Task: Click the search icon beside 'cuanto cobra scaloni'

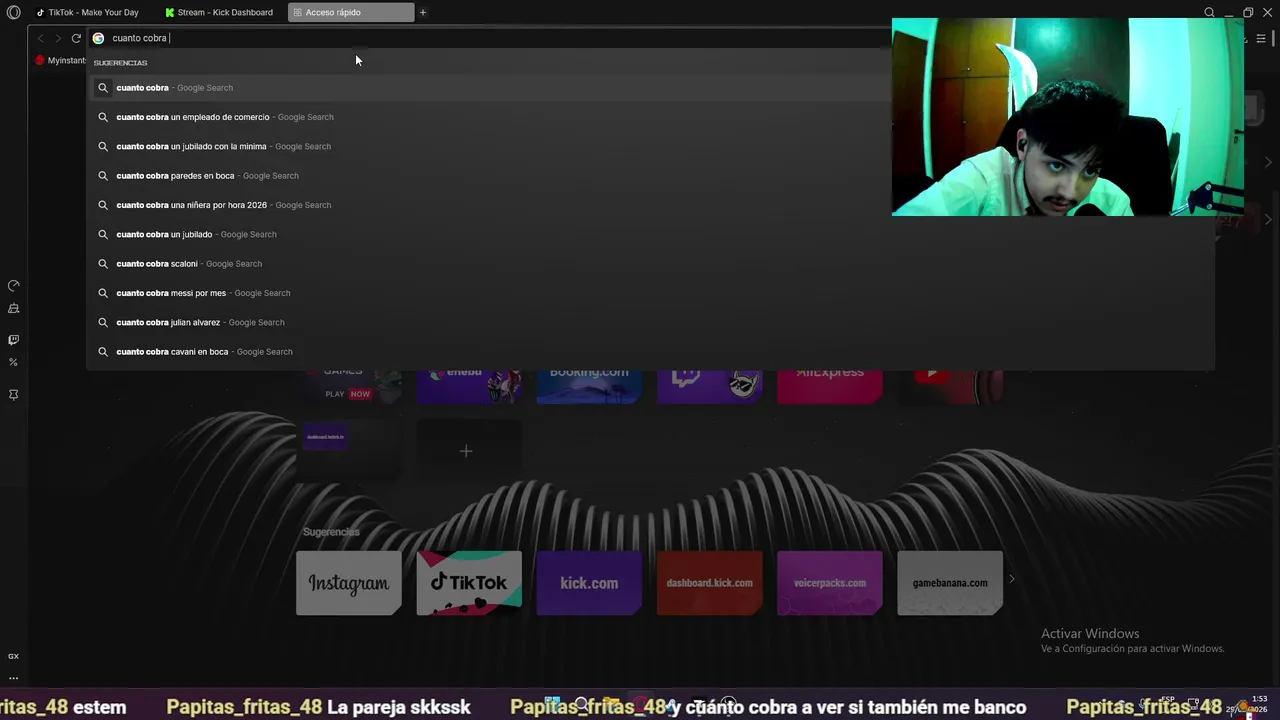Action: coord(103,264)
